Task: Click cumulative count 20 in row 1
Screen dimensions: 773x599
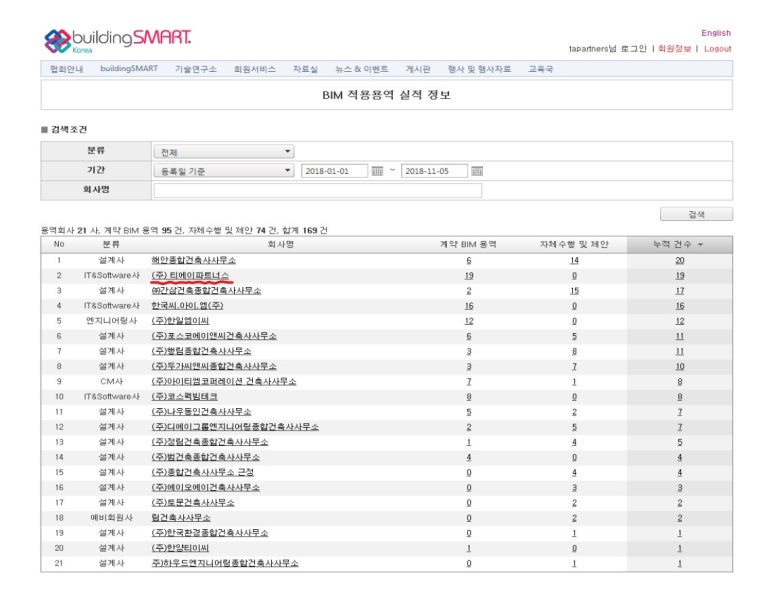Action: click(x=680, y=260)
